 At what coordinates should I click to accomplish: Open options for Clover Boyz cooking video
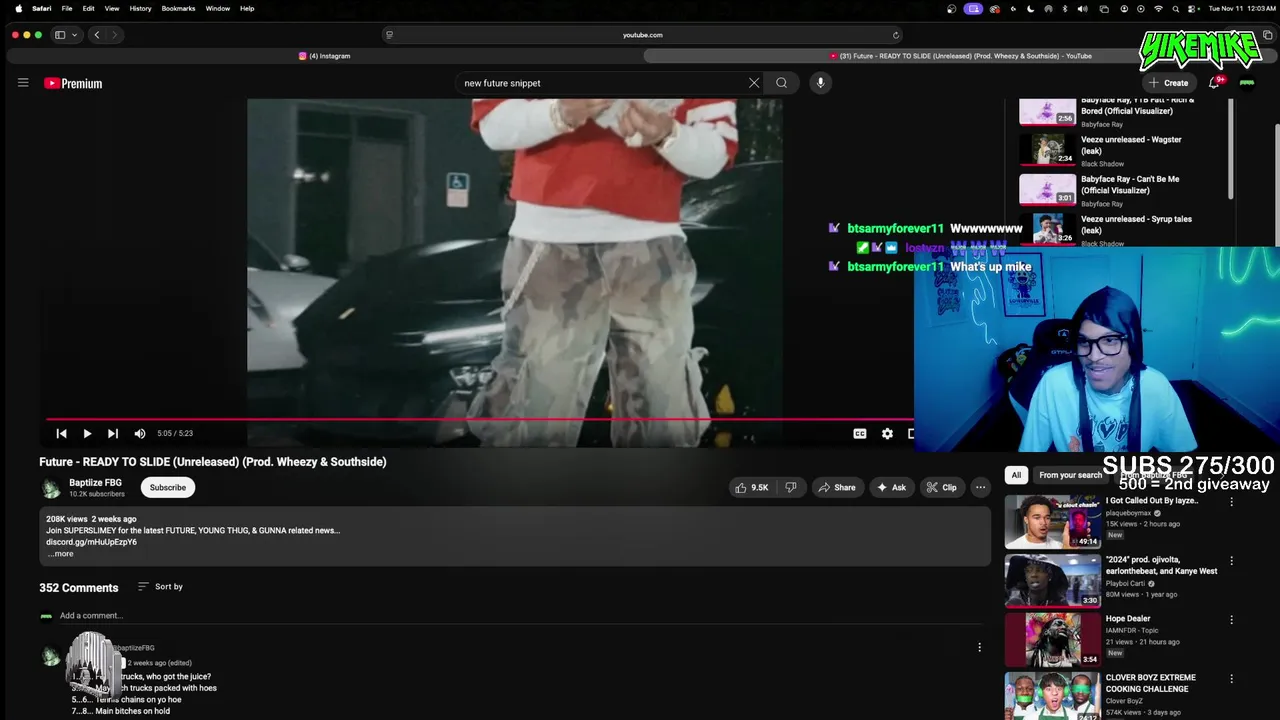(x=1231, y=679)
